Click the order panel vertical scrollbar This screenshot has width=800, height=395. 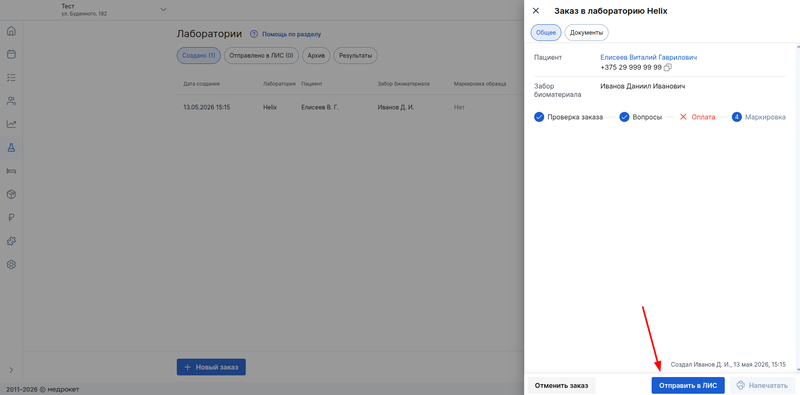797,207
